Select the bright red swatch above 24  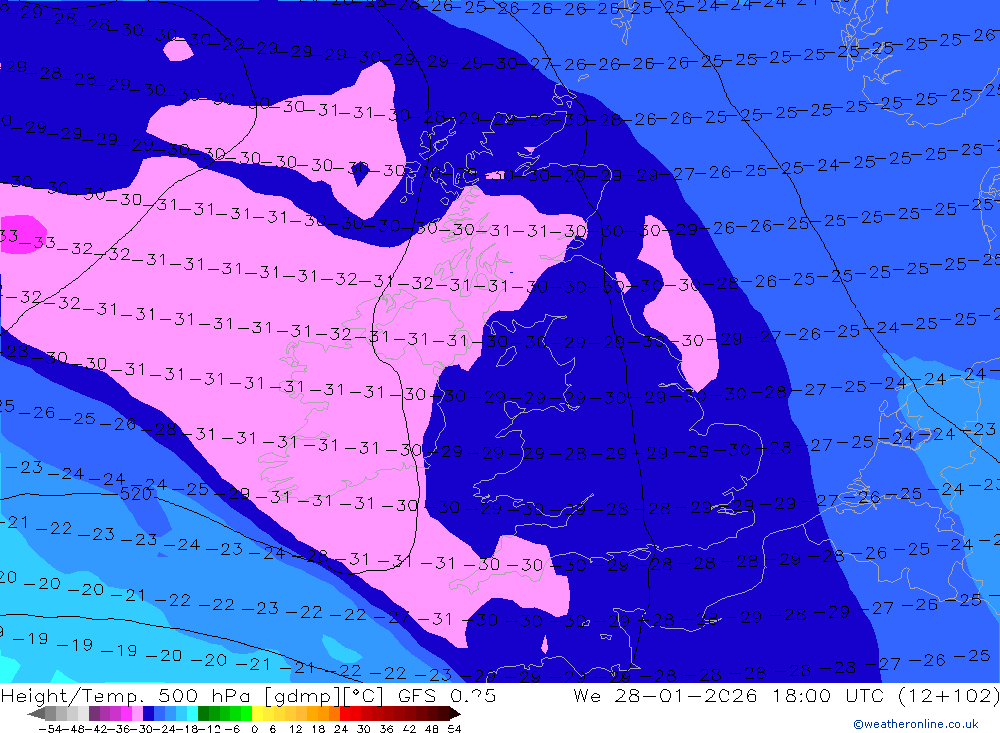pos(345,713)
